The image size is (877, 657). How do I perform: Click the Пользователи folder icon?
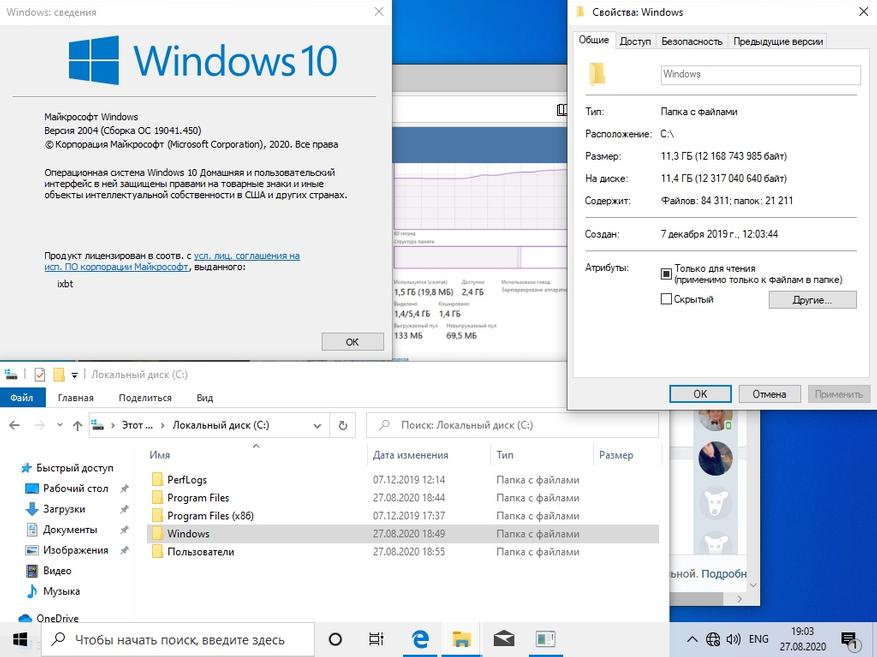pos(158,551)
